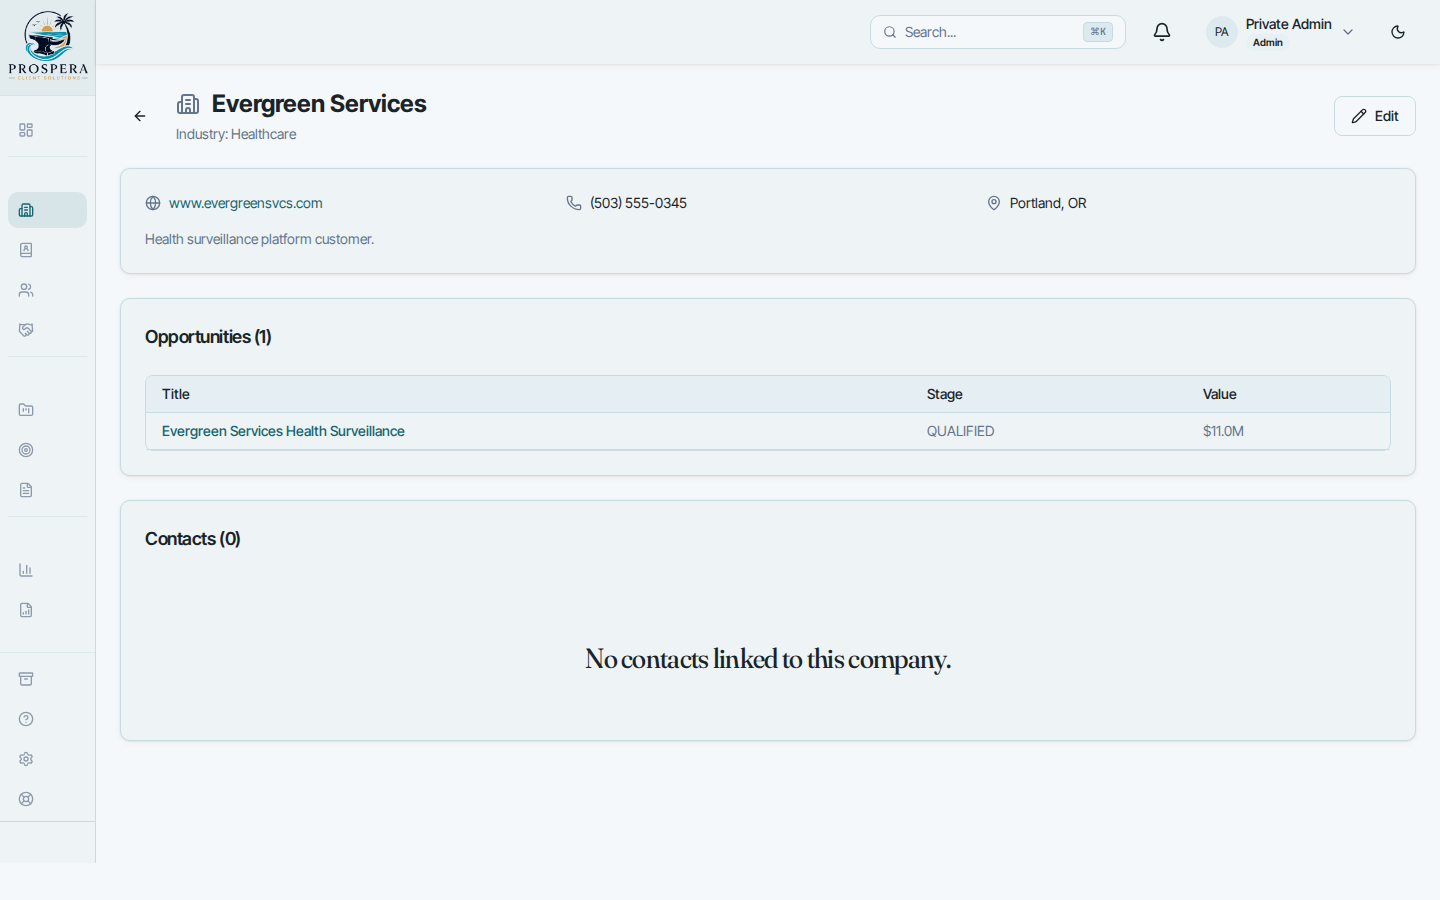This screenshot has height=900, width=1440.
Task: Click the Evergreen Services page title
Action: click(x=319, y=104)
